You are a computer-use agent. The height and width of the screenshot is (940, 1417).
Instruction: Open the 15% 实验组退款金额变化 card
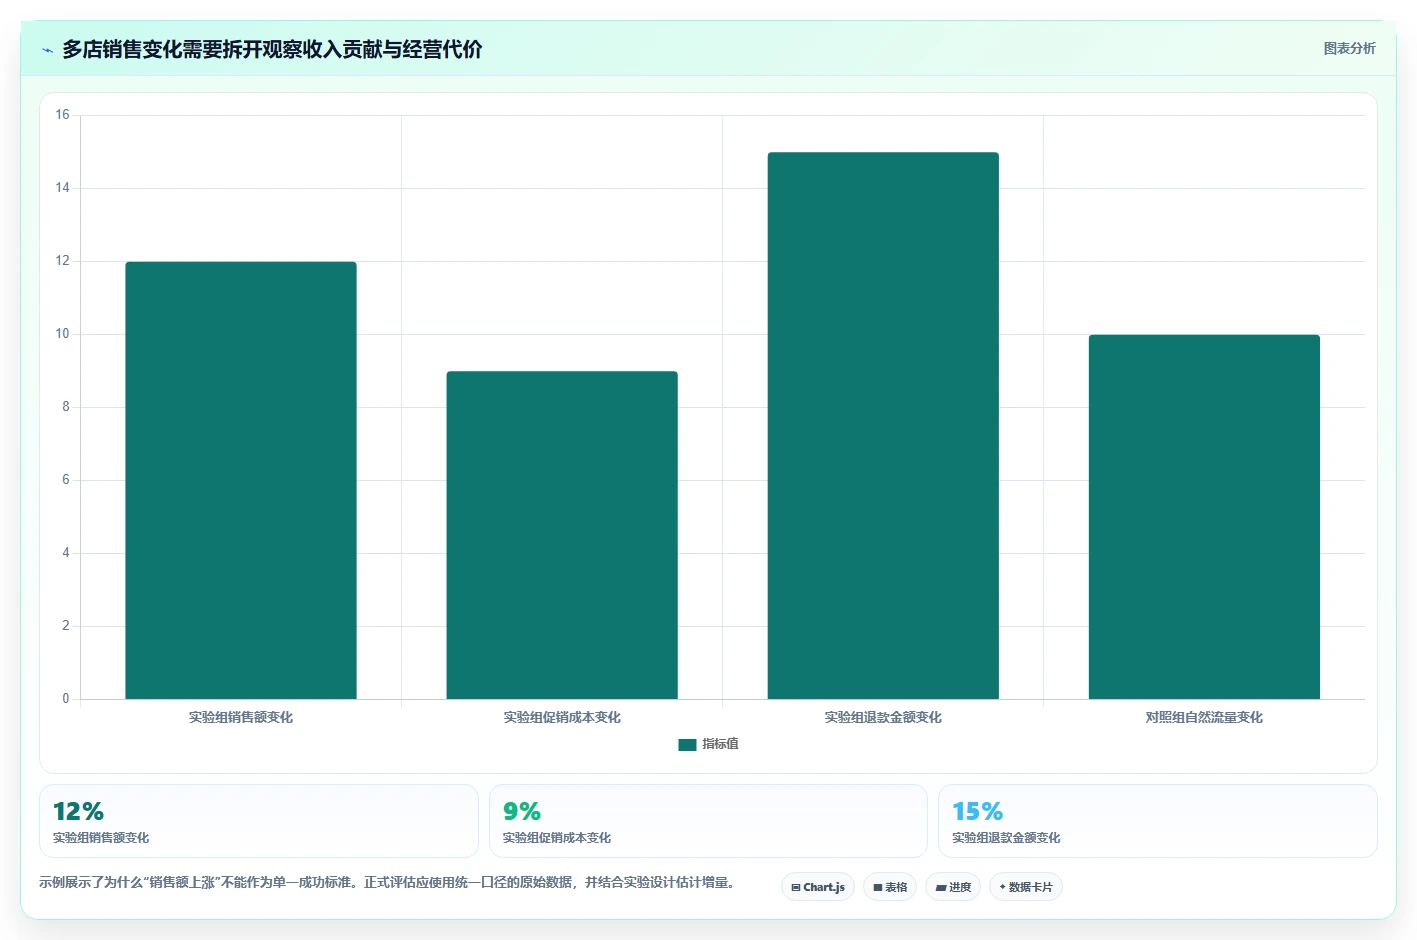[x=1158, y=821]
